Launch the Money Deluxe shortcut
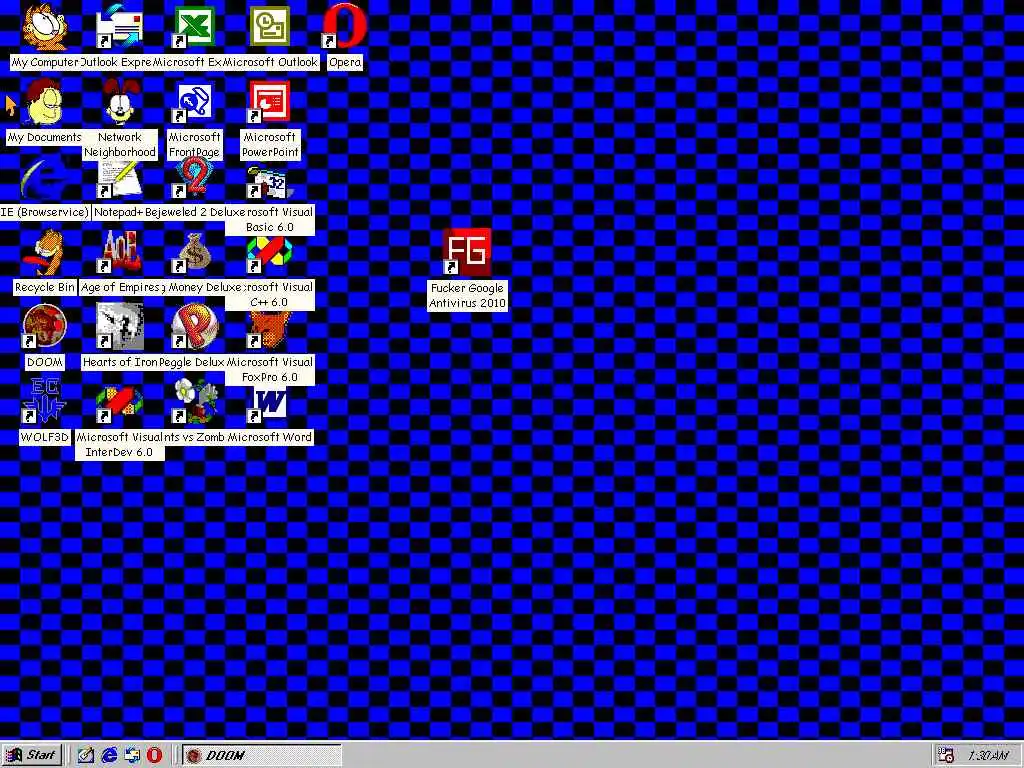This screenshot has height=768, width=1024. [194, 252]
